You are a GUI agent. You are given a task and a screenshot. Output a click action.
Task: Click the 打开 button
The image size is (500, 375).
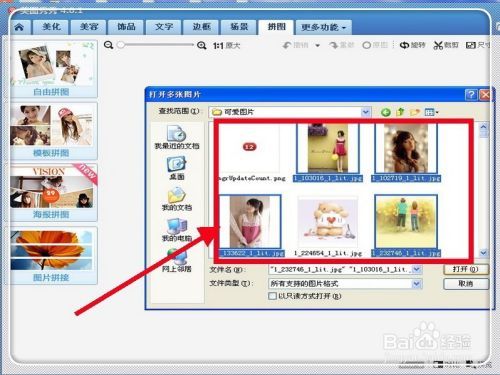click(466, 269)
